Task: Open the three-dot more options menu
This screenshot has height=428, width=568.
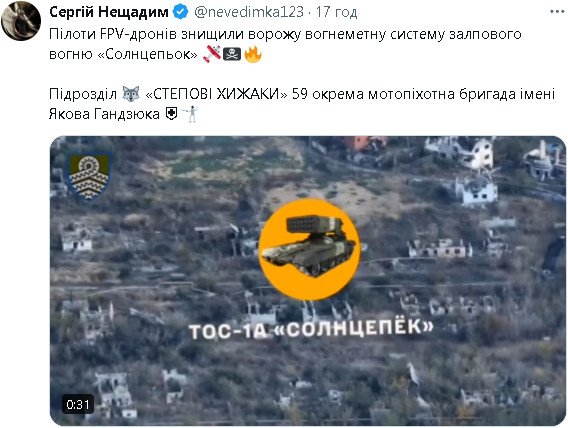Action: 557,12
